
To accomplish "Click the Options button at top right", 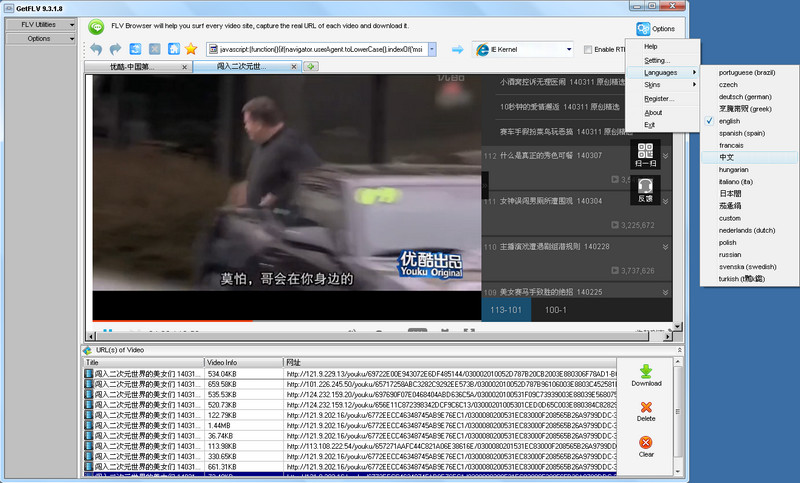I will point(656,29).
